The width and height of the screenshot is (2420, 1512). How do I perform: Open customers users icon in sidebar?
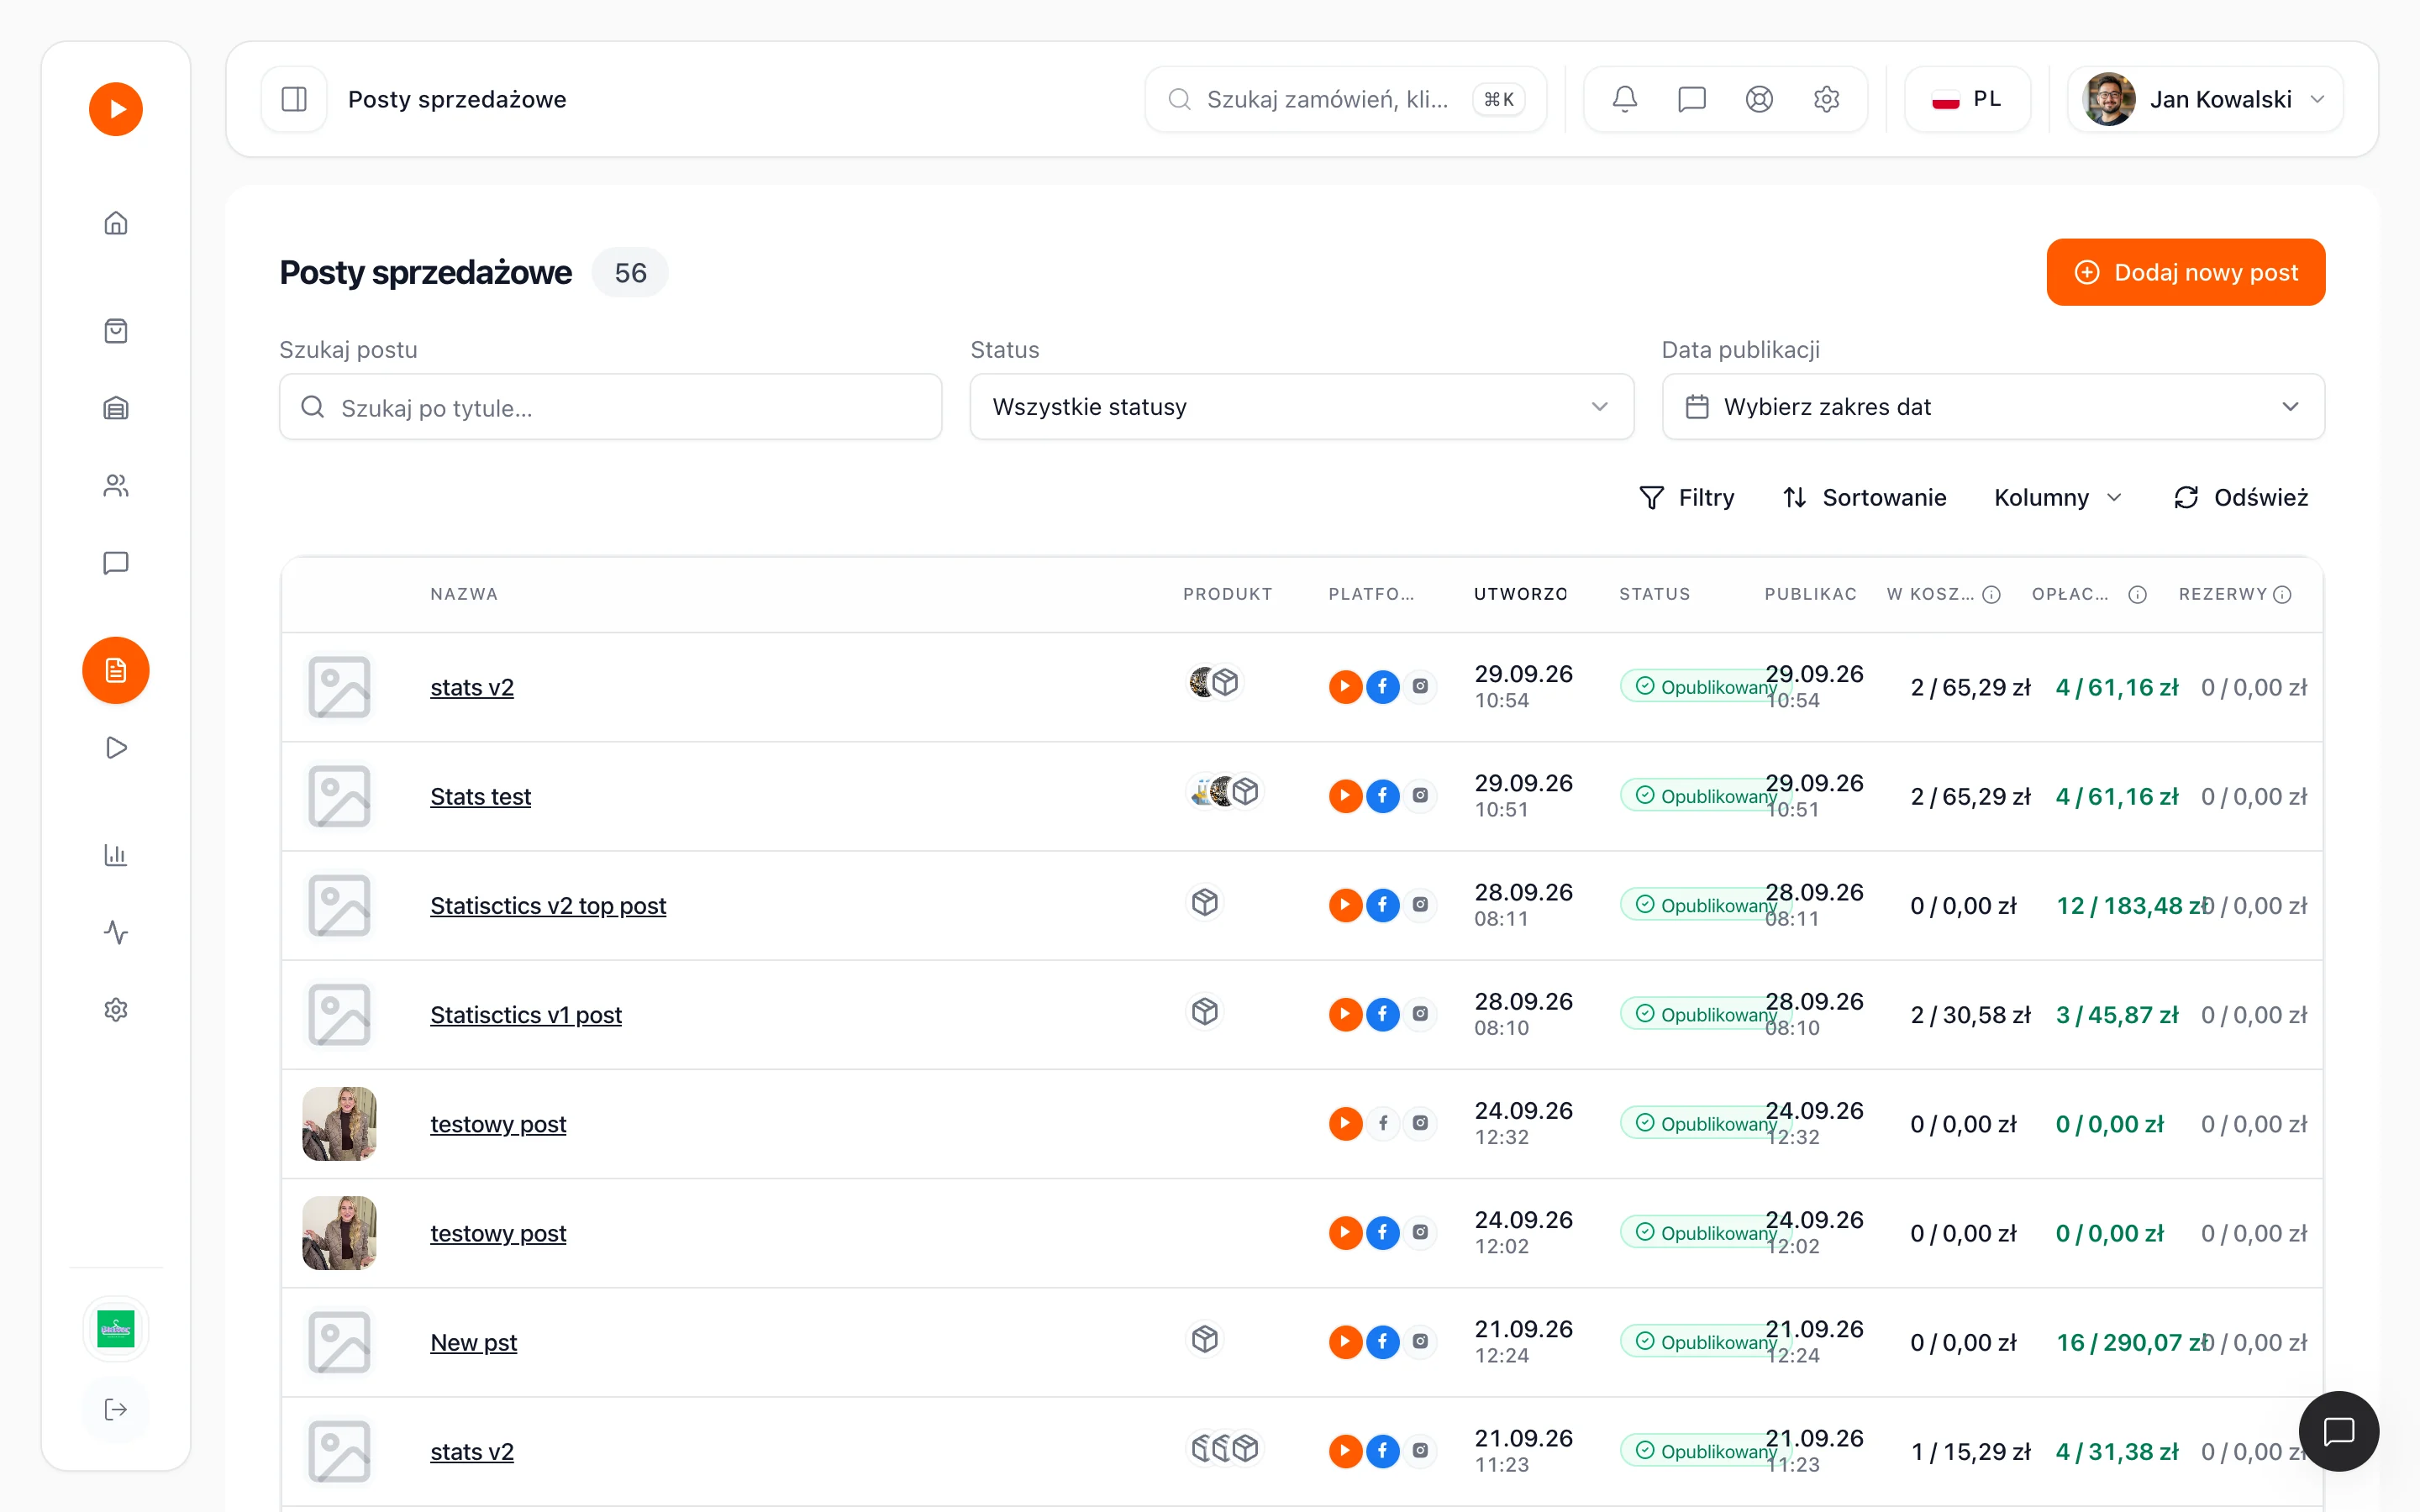coord(116,486)
